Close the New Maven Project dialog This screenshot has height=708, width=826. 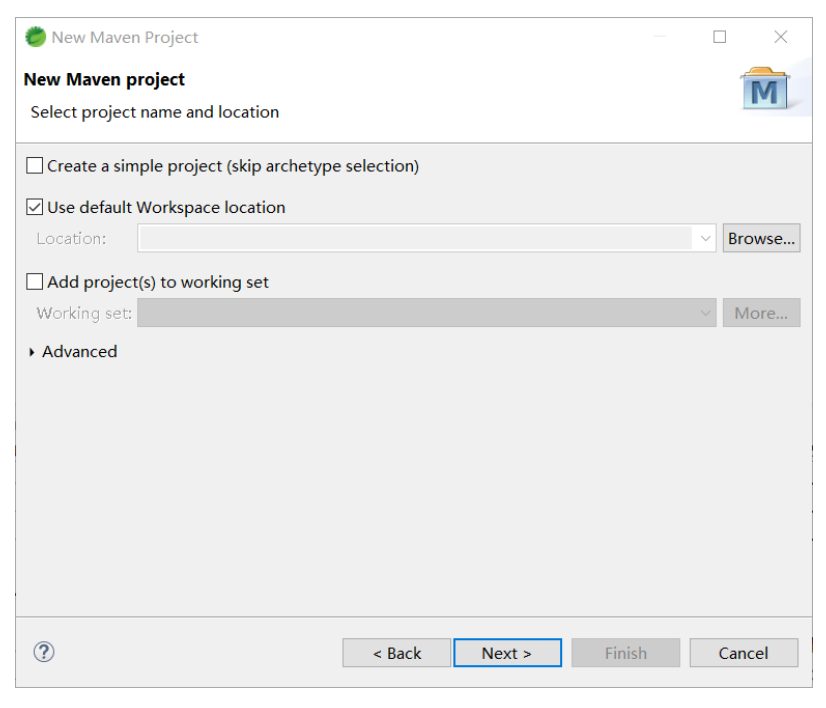pos(781,37)
